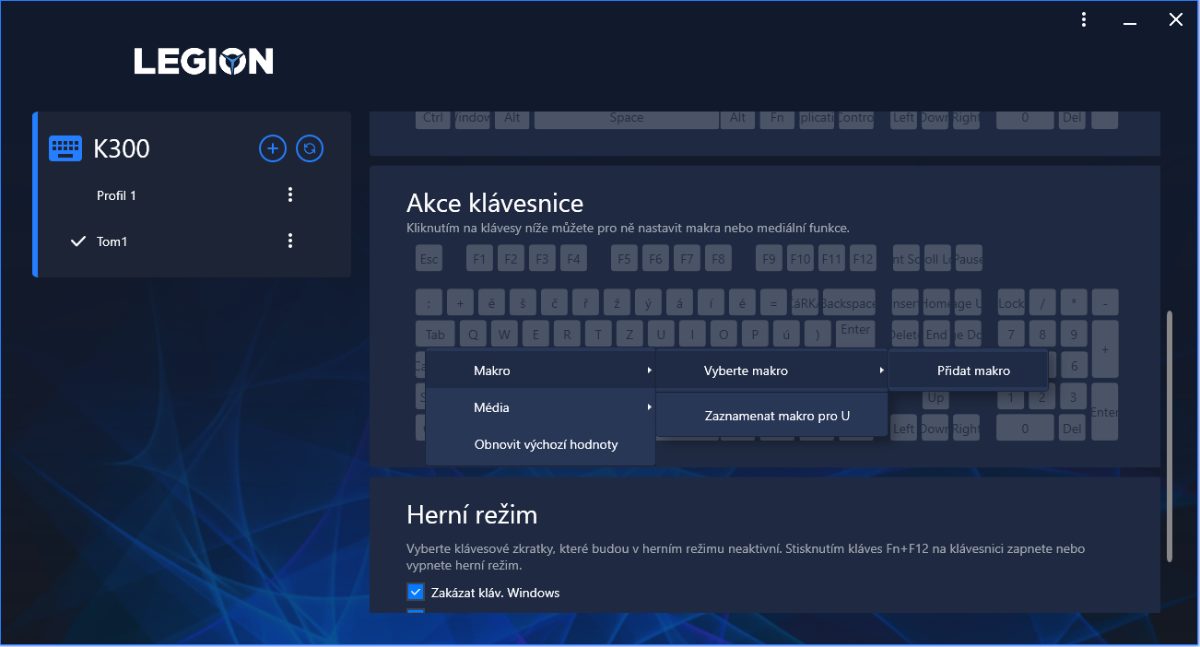Uncheck Zakázat kláv. Windows checkbox
Viewport: 1200px width, 647px height.
click(416, 592)
